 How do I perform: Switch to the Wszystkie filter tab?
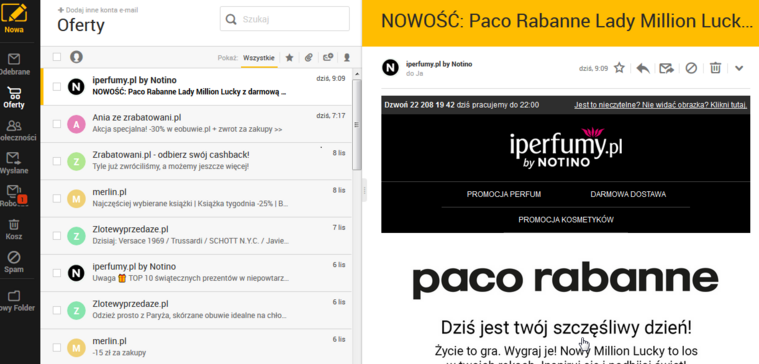(259, 58)
